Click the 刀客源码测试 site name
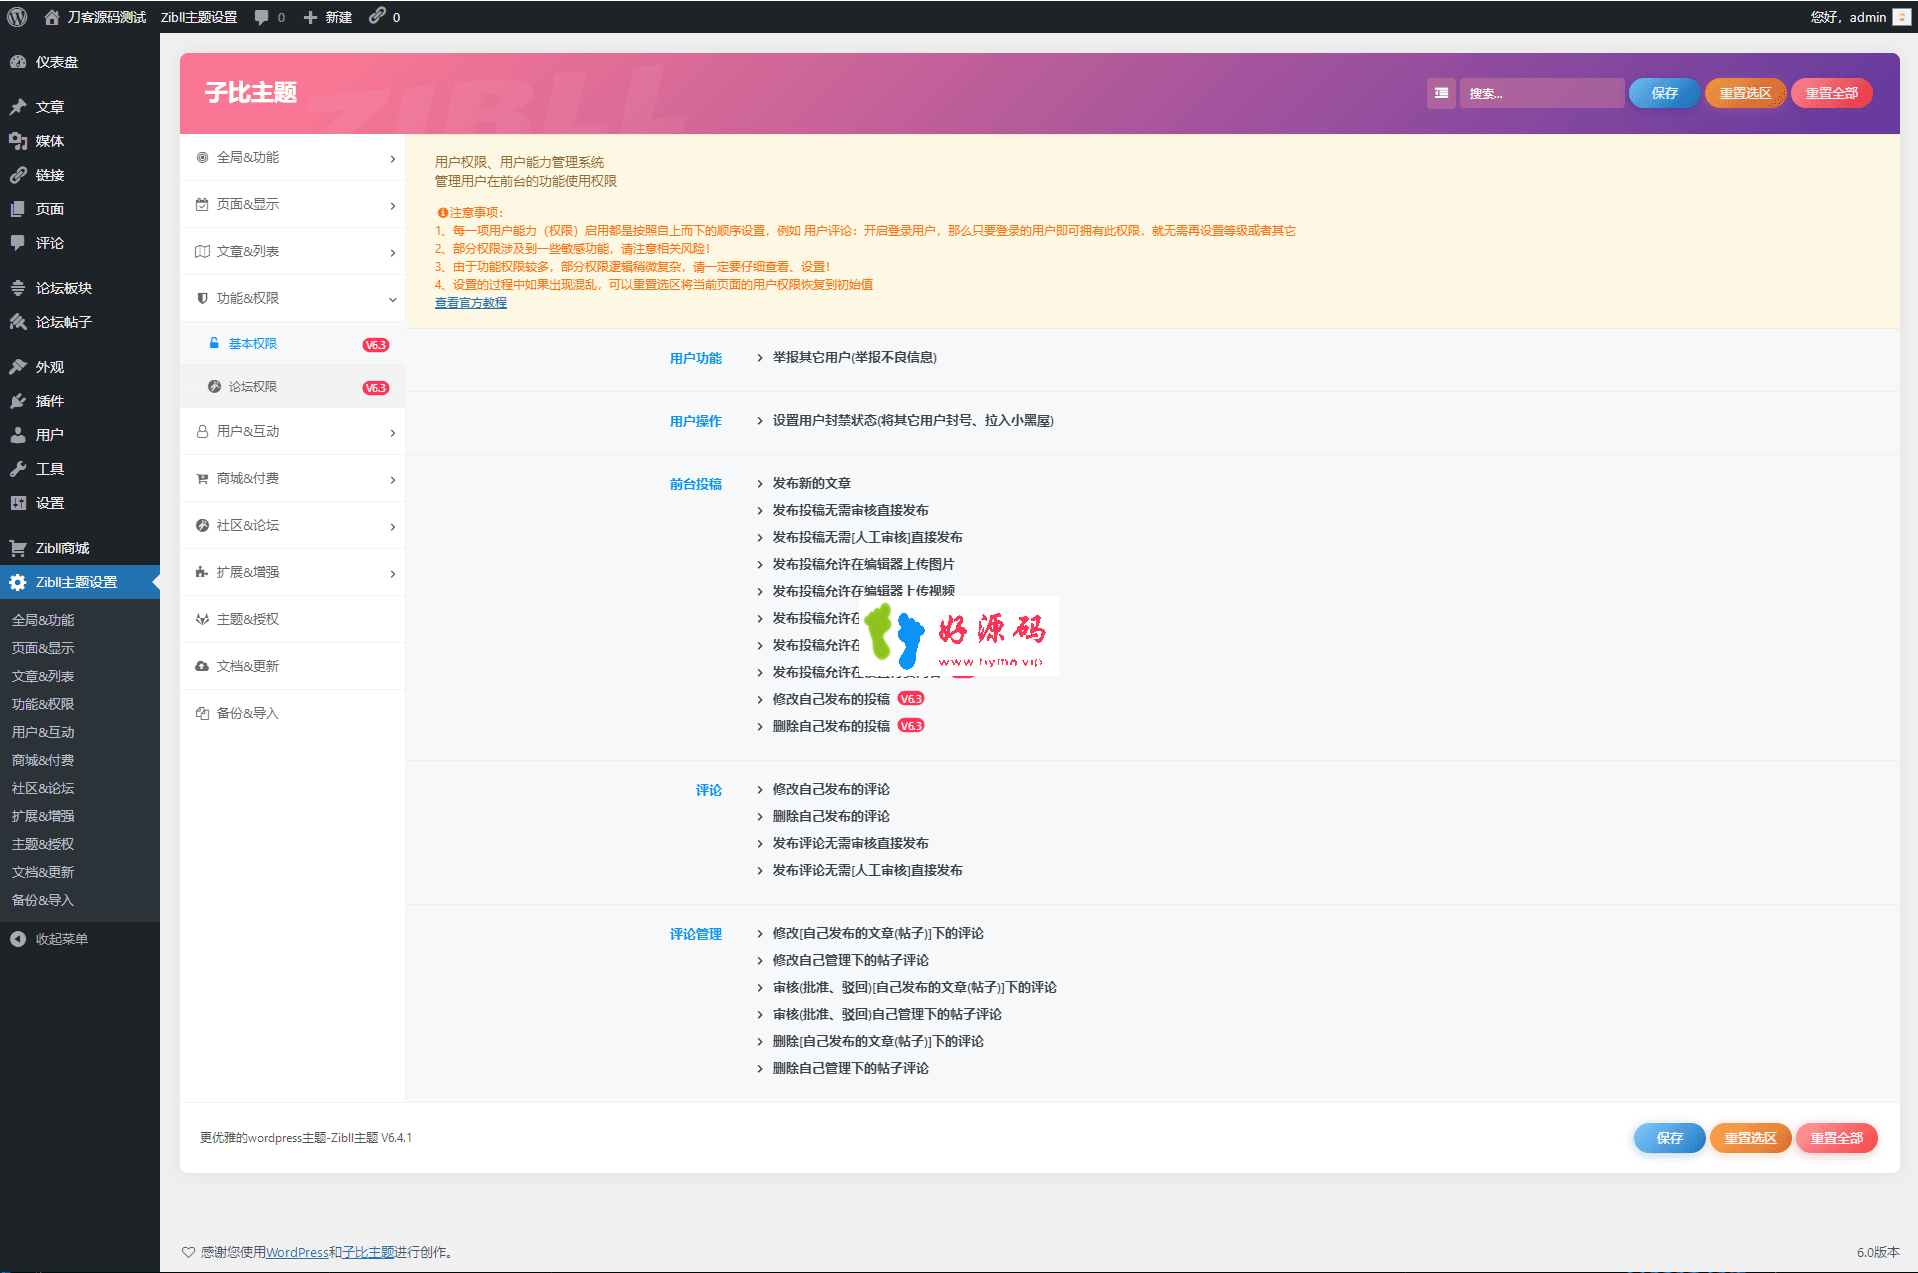This screenshot has width=1918, height=1273. [107, 17]
